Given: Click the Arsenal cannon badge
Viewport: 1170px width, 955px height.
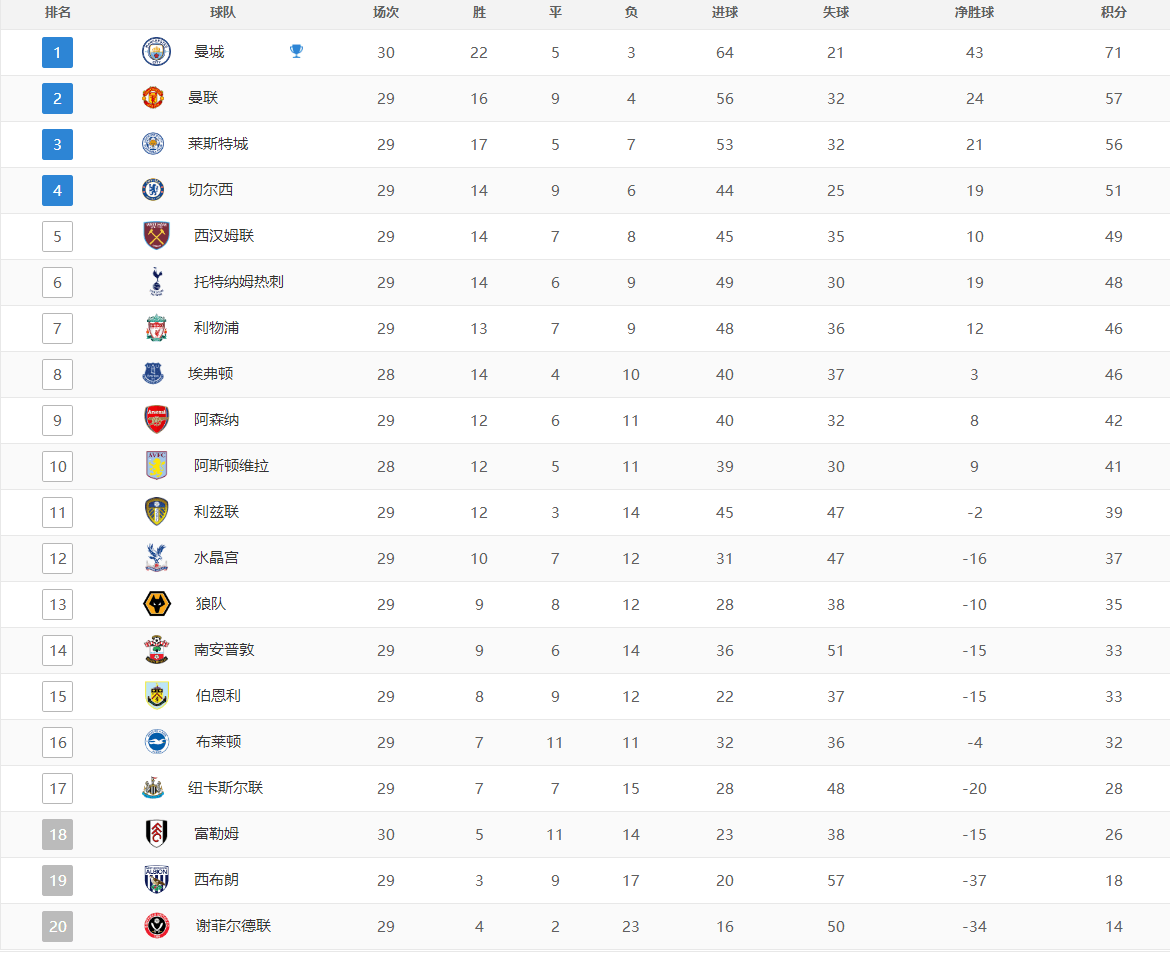Looking at the screenshot, I should pyautogui.click(x=156, y=420).
